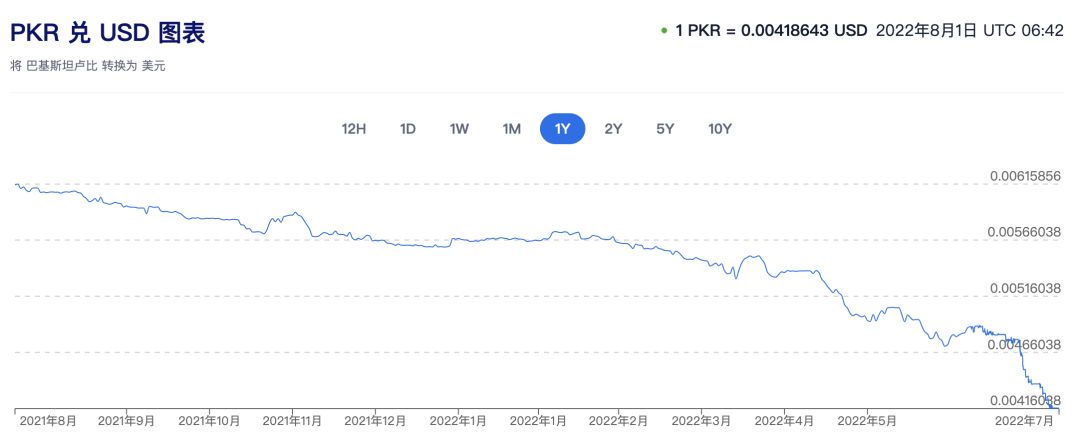
Task: Select the 5Y time range
Action: pos(665,128)
